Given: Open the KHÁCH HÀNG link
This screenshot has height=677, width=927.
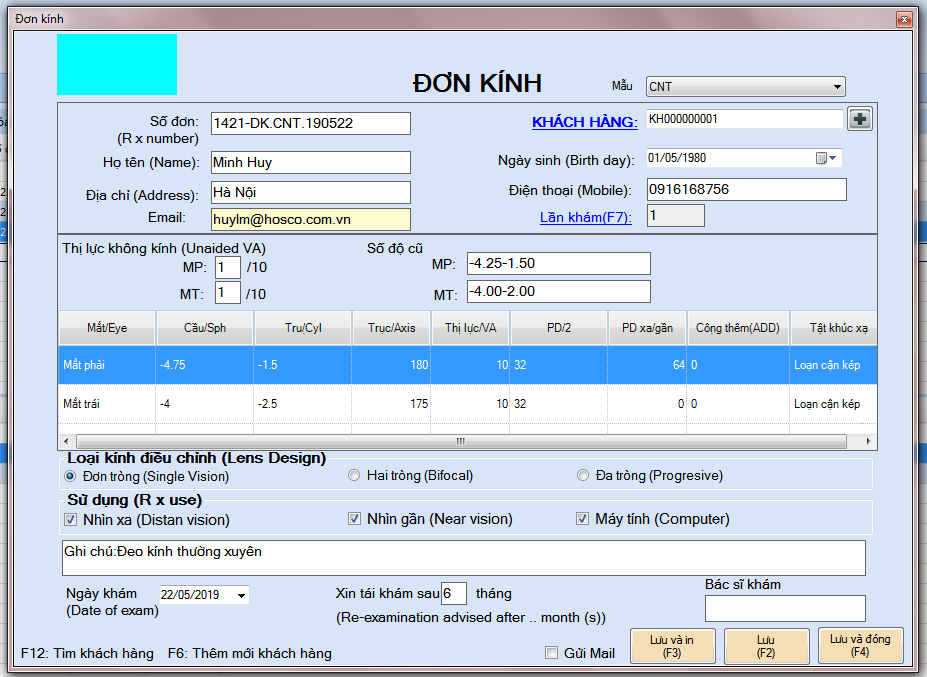Looking at the screenshot, I should [x=585, y=122].
